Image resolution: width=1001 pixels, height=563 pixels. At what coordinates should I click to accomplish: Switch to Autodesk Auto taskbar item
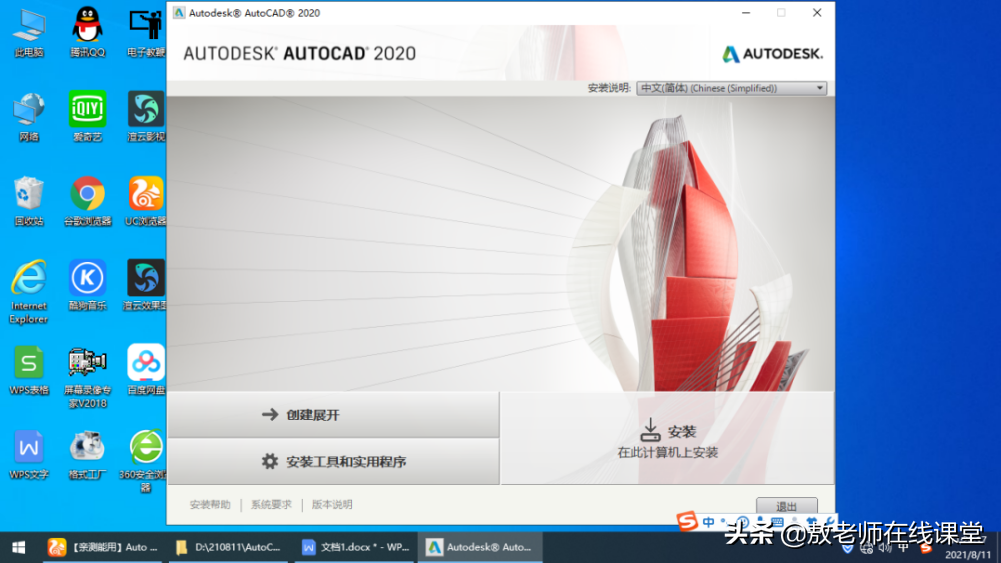point(480,548)
